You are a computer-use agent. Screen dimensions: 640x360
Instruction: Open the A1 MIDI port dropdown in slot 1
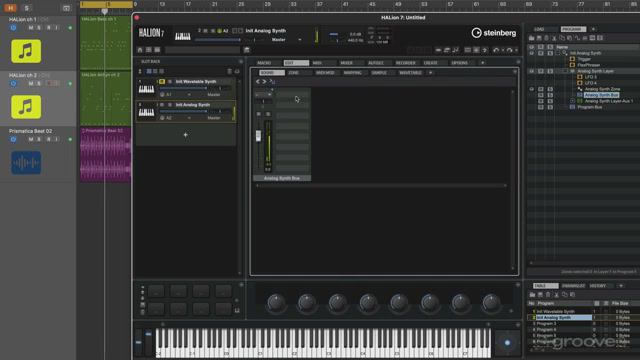tap(189, 95)
